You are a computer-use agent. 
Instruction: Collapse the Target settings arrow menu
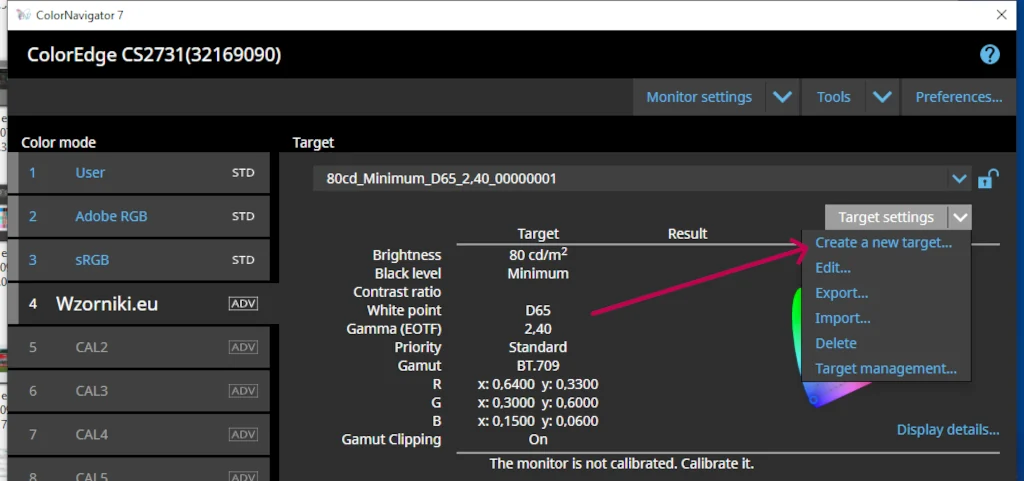(x=960, y=217)
